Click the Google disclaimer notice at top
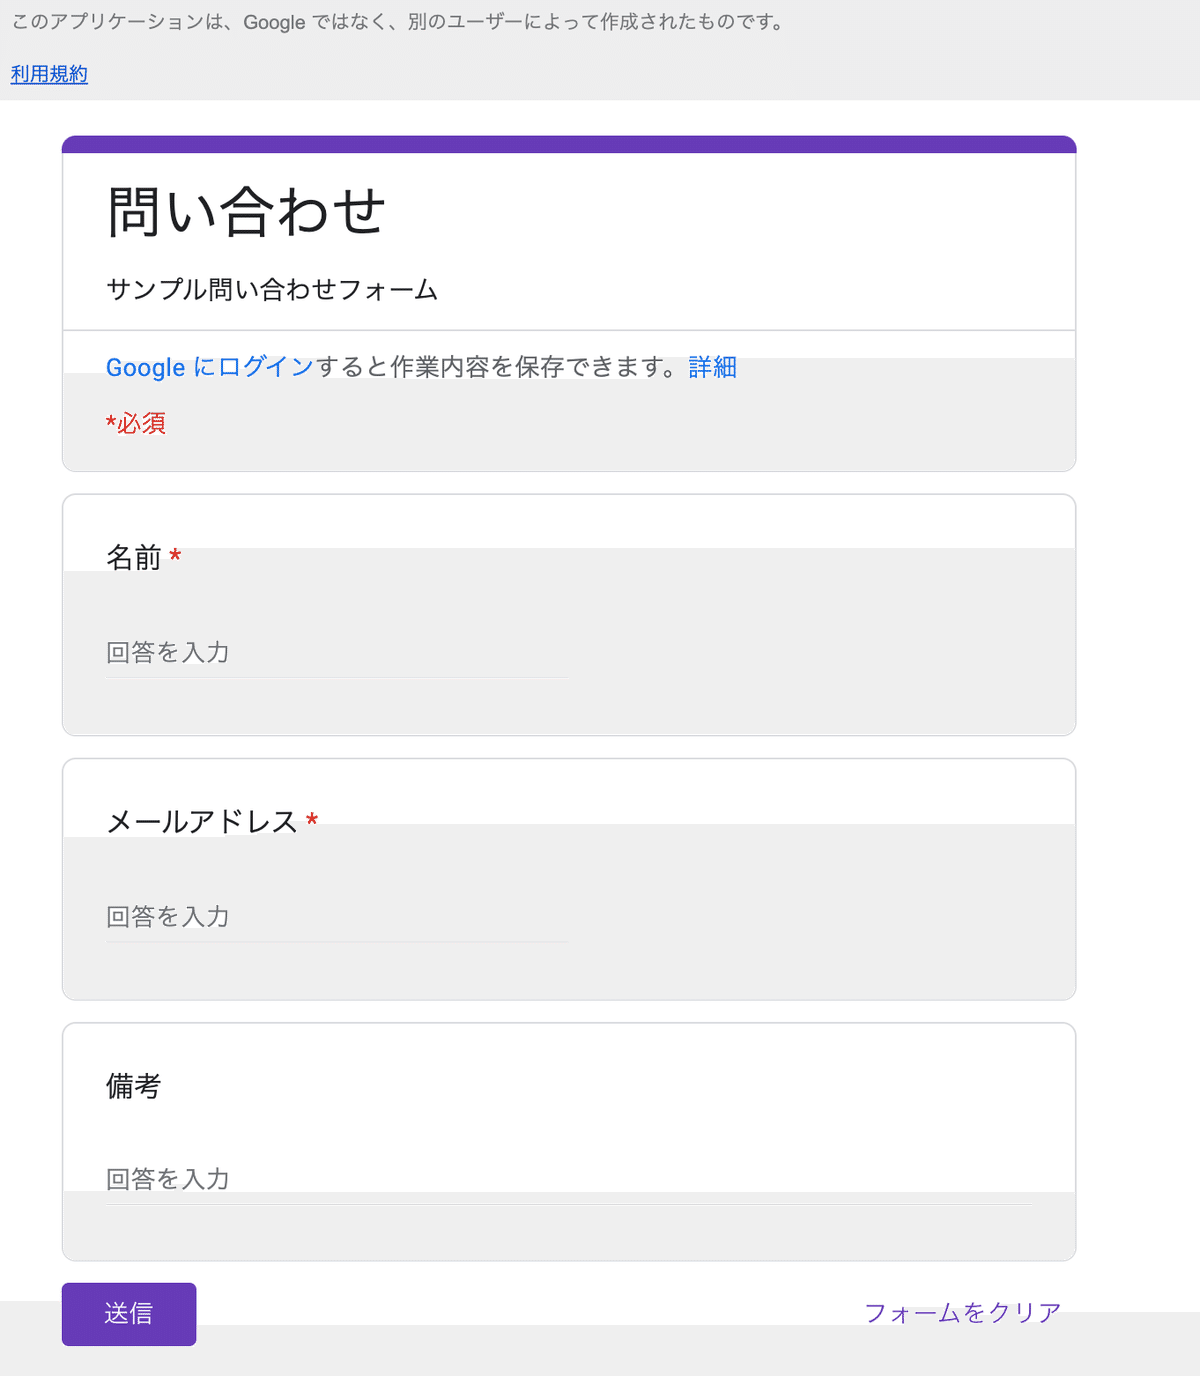Viewport: 1200px width, 1376px height. [x=399, y=22]
